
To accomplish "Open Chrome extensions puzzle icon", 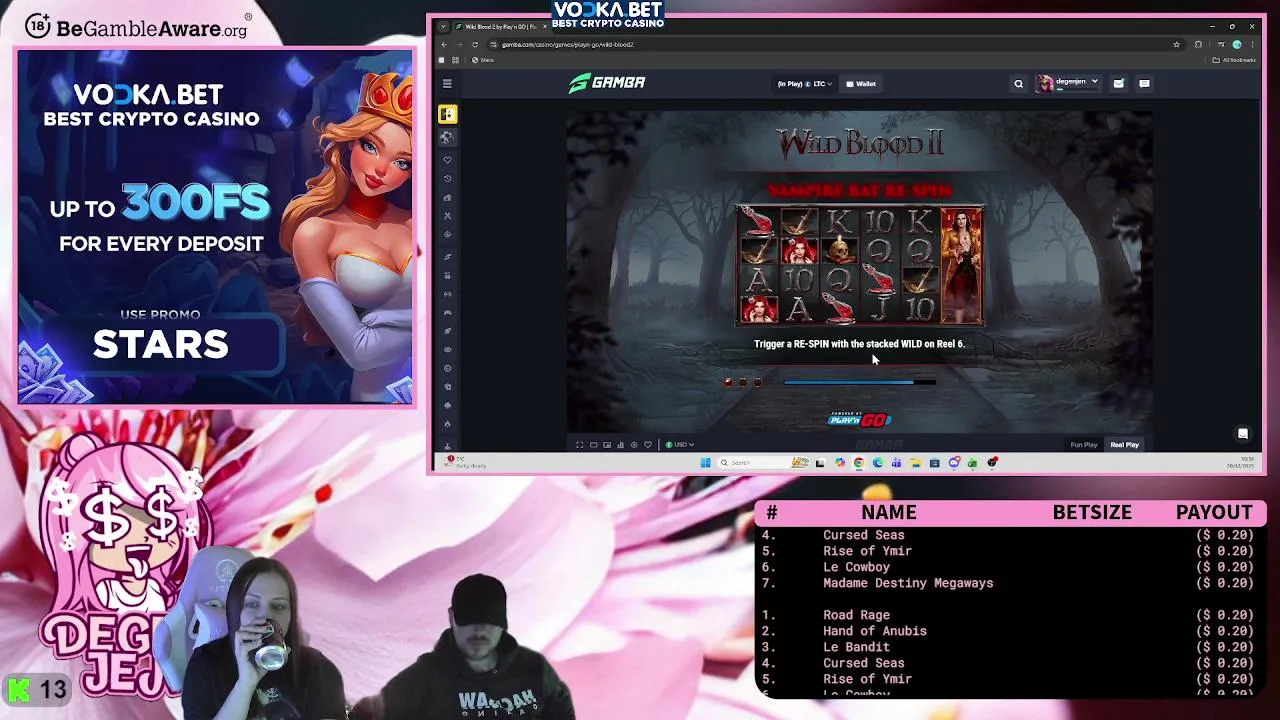I will (x=1198, y=44).
